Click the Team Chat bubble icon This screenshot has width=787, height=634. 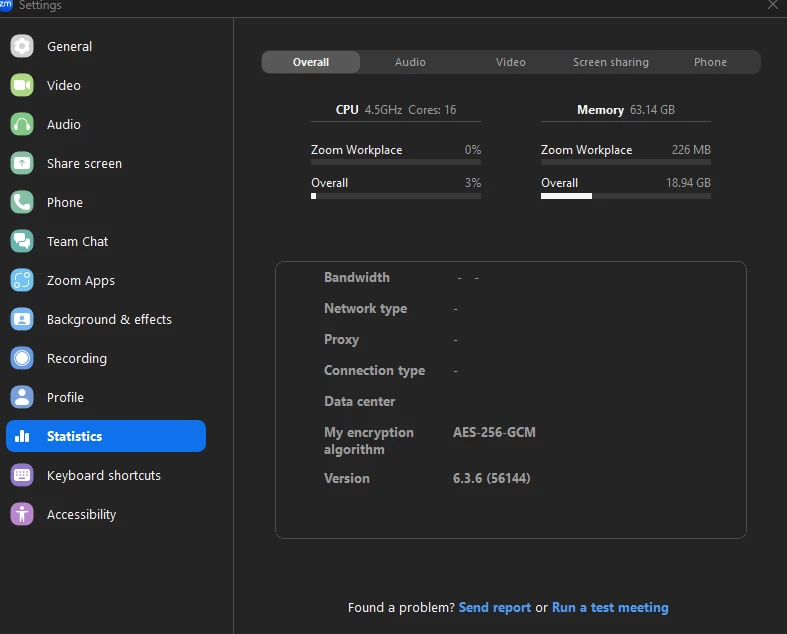(22, 241)
